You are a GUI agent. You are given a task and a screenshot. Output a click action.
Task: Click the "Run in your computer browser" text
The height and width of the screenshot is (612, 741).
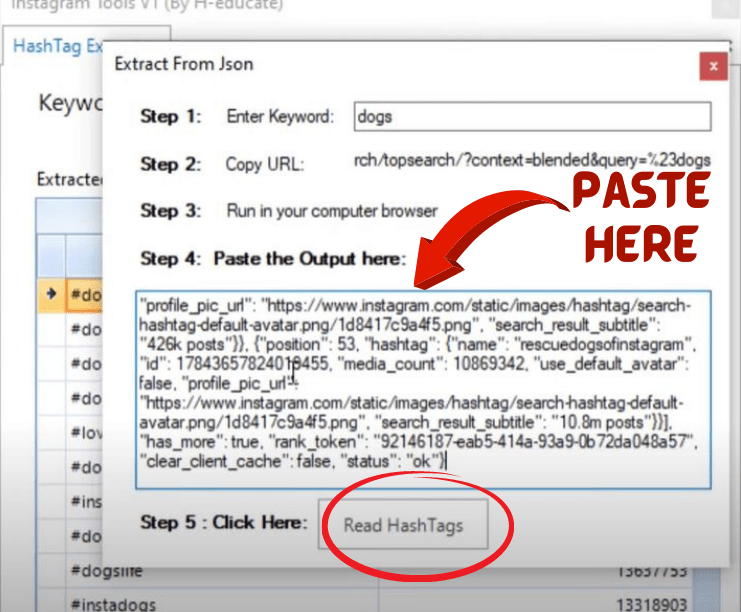click(x=332, y=211)
